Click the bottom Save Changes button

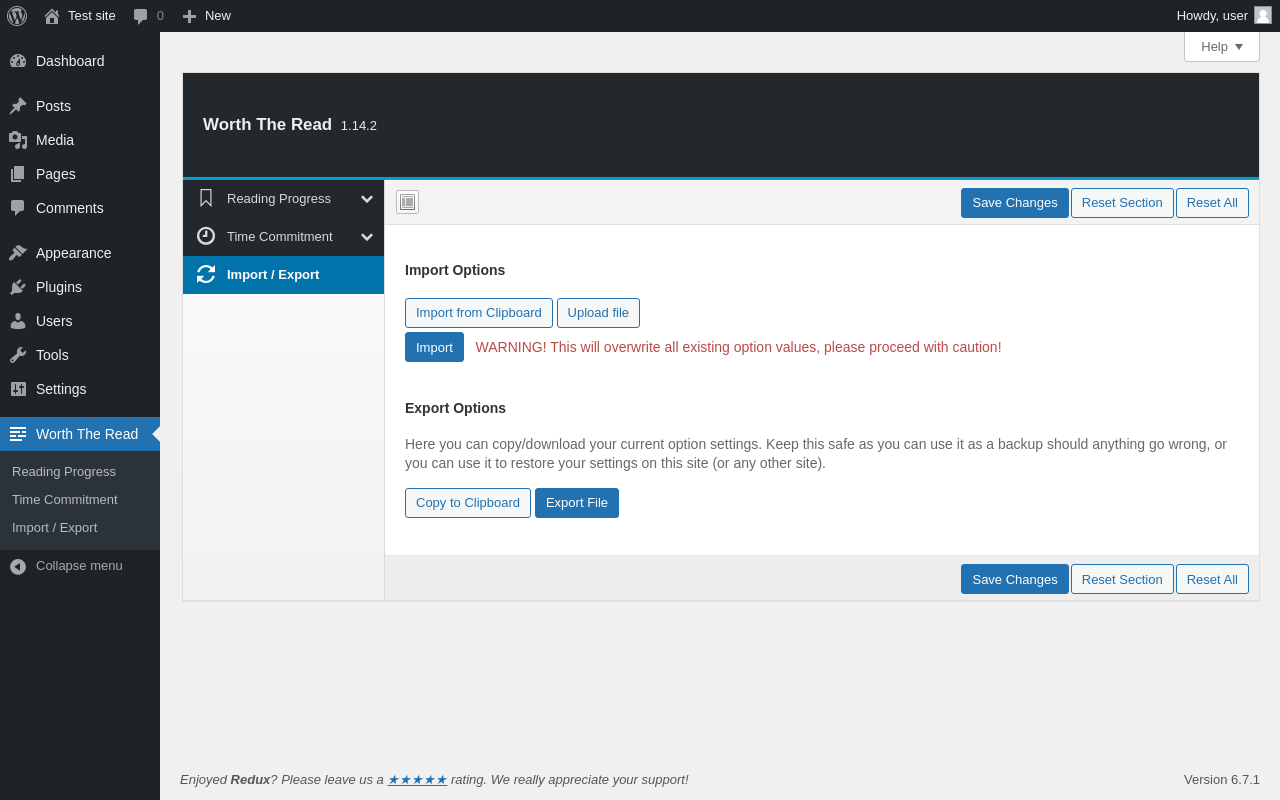coord(1015,579)
